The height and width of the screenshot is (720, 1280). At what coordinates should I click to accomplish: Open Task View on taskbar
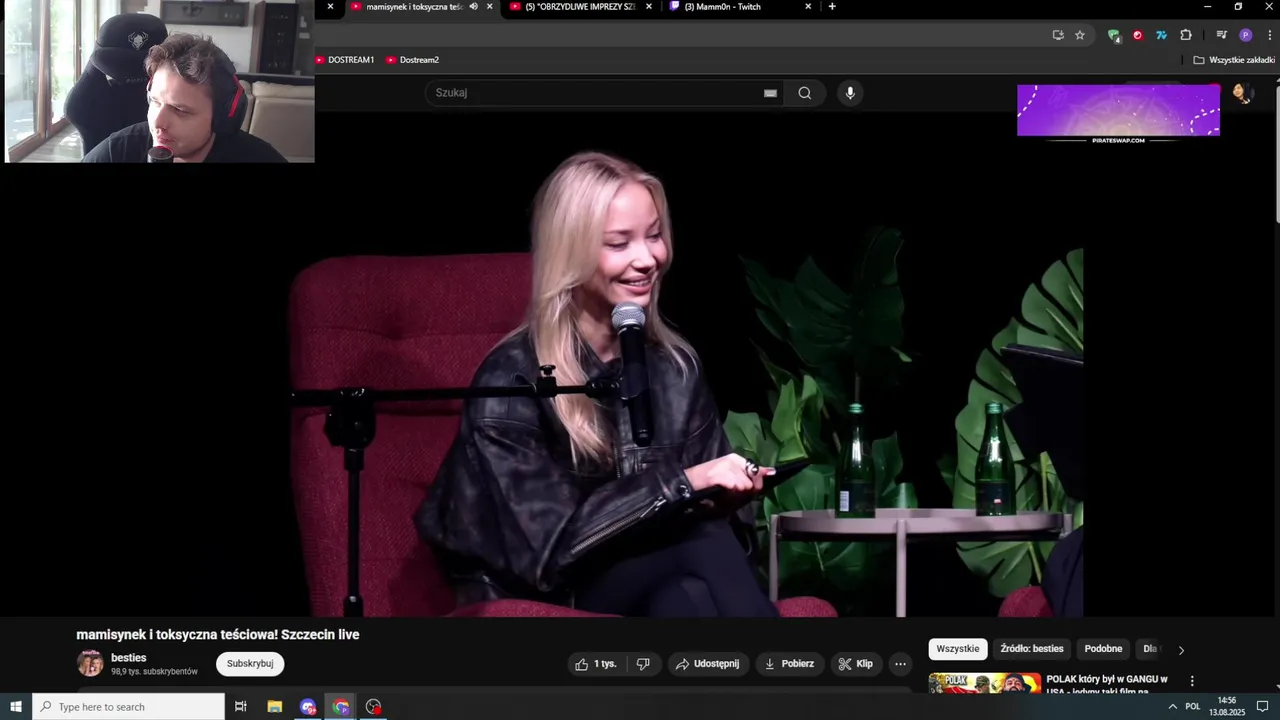pos(241,707)
